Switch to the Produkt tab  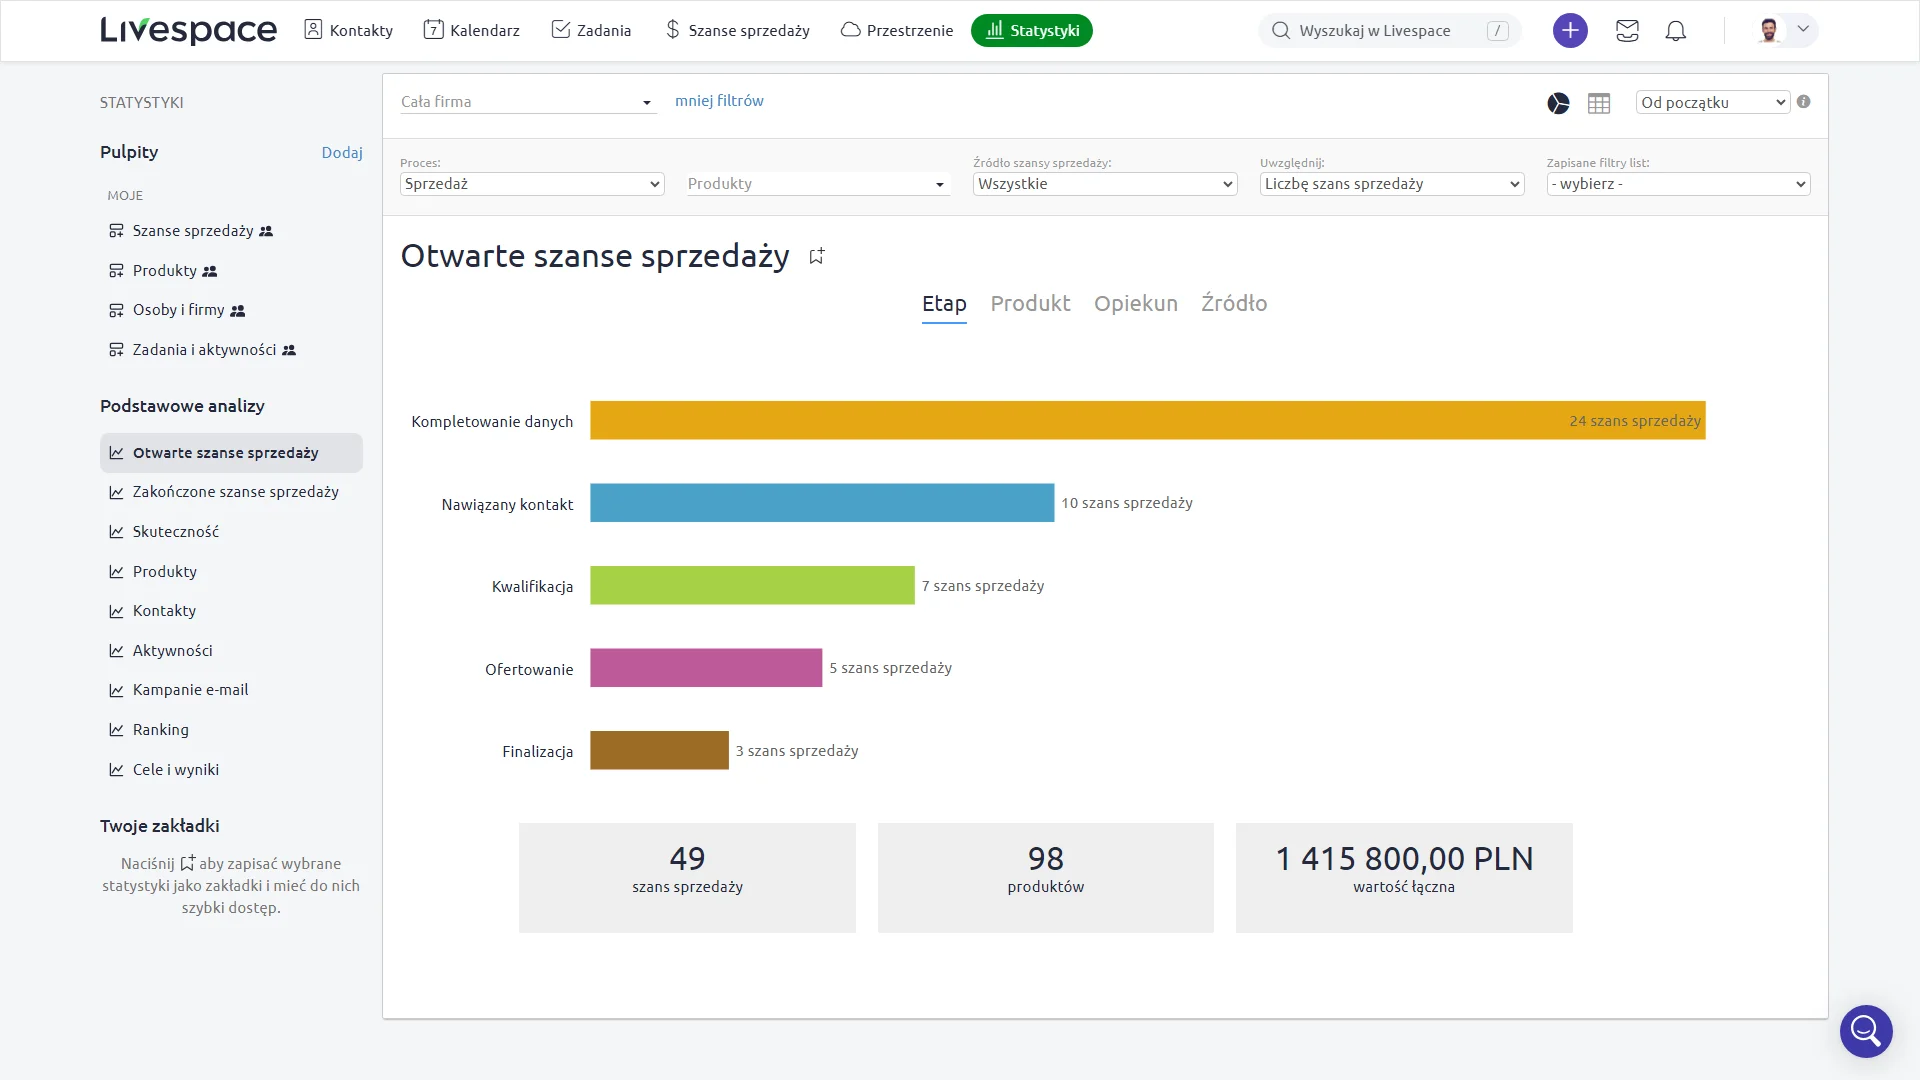(1030, 304)
